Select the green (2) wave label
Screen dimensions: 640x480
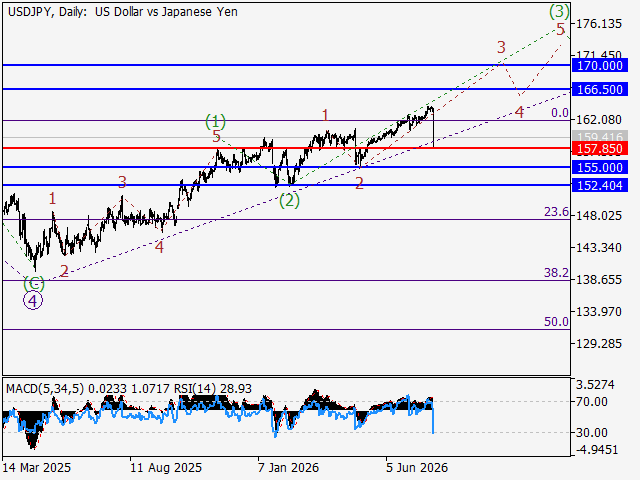tap(289, 200)
